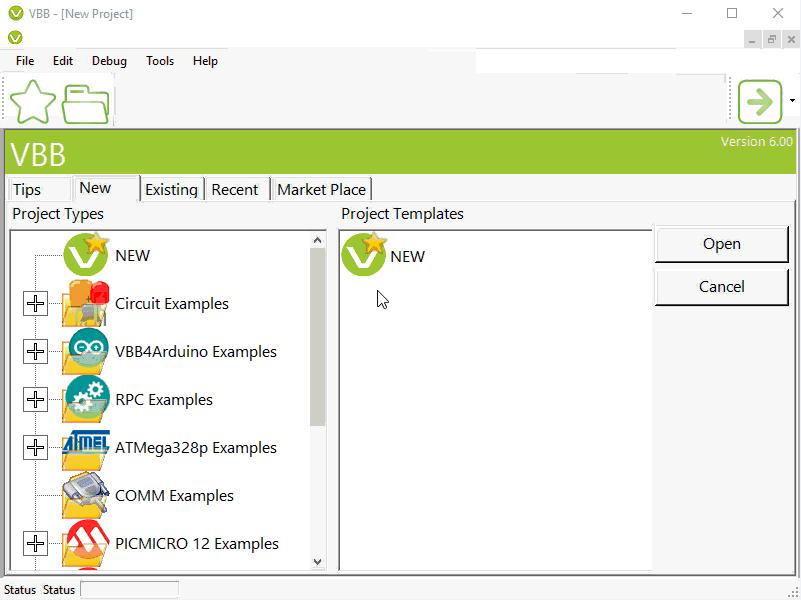Click the green arrow run button
801x600 pixels.
[x=760, y=102]
